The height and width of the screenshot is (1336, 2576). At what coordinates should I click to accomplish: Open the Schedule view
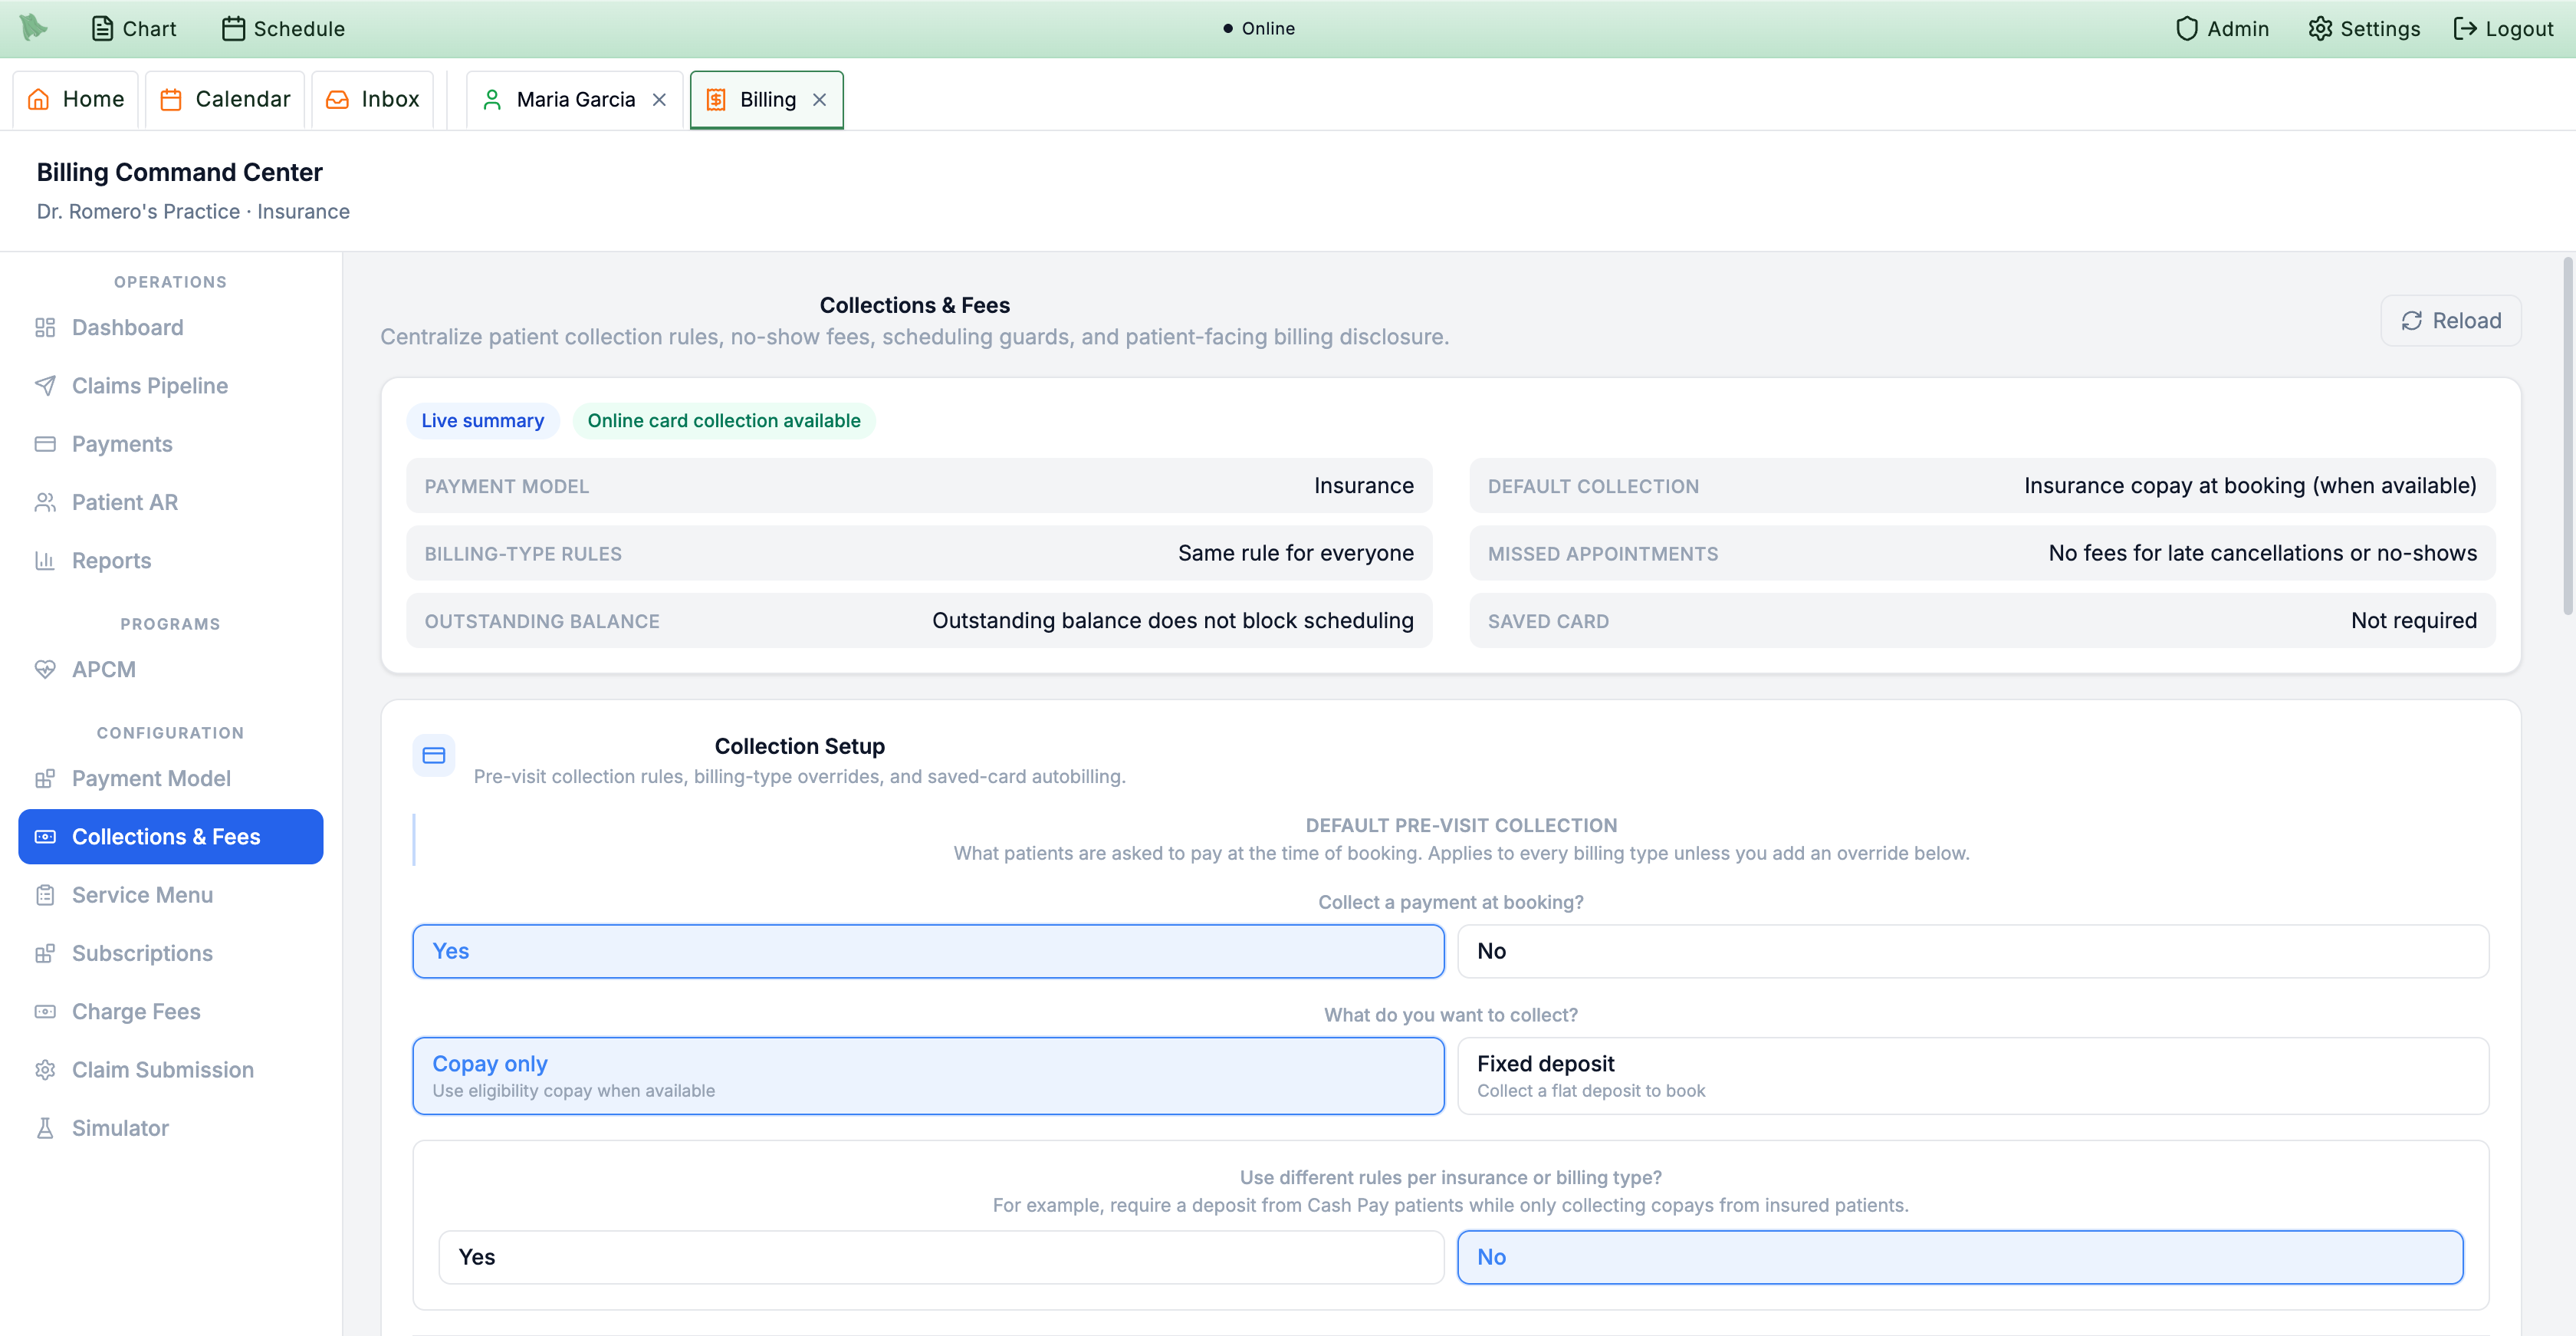[283, 28]
